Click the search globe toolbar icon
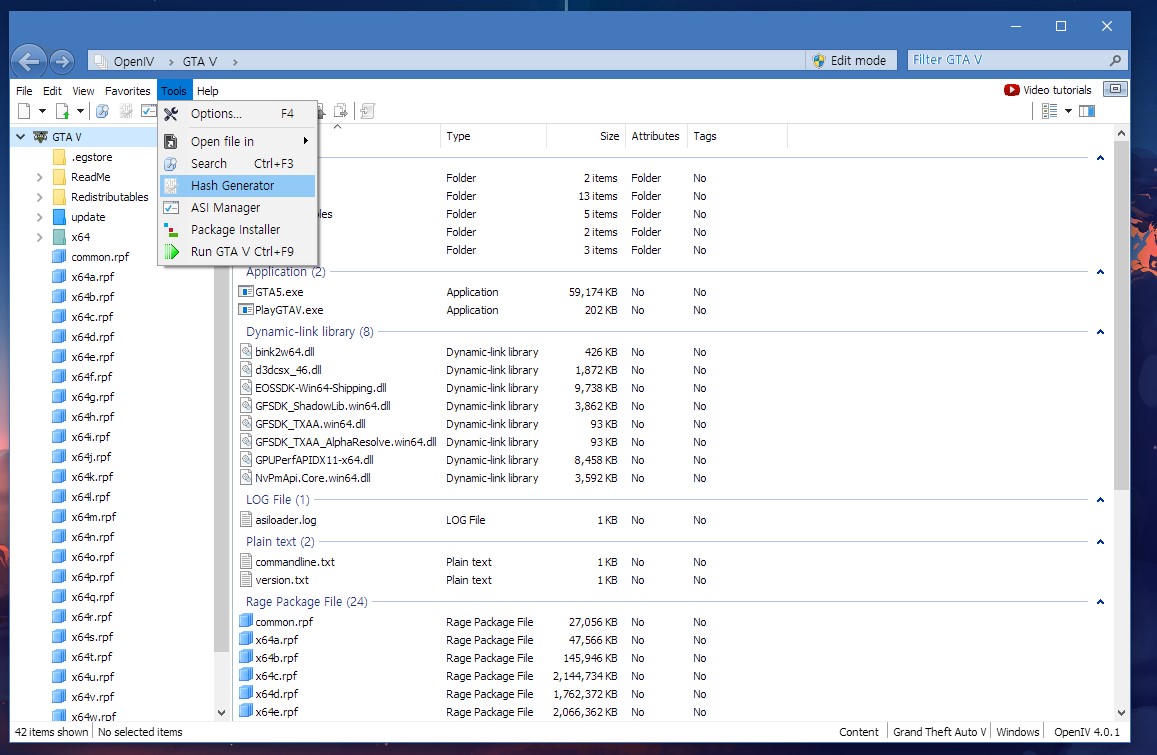This screenshot has height=755, width=1157. tap(103, 111)
